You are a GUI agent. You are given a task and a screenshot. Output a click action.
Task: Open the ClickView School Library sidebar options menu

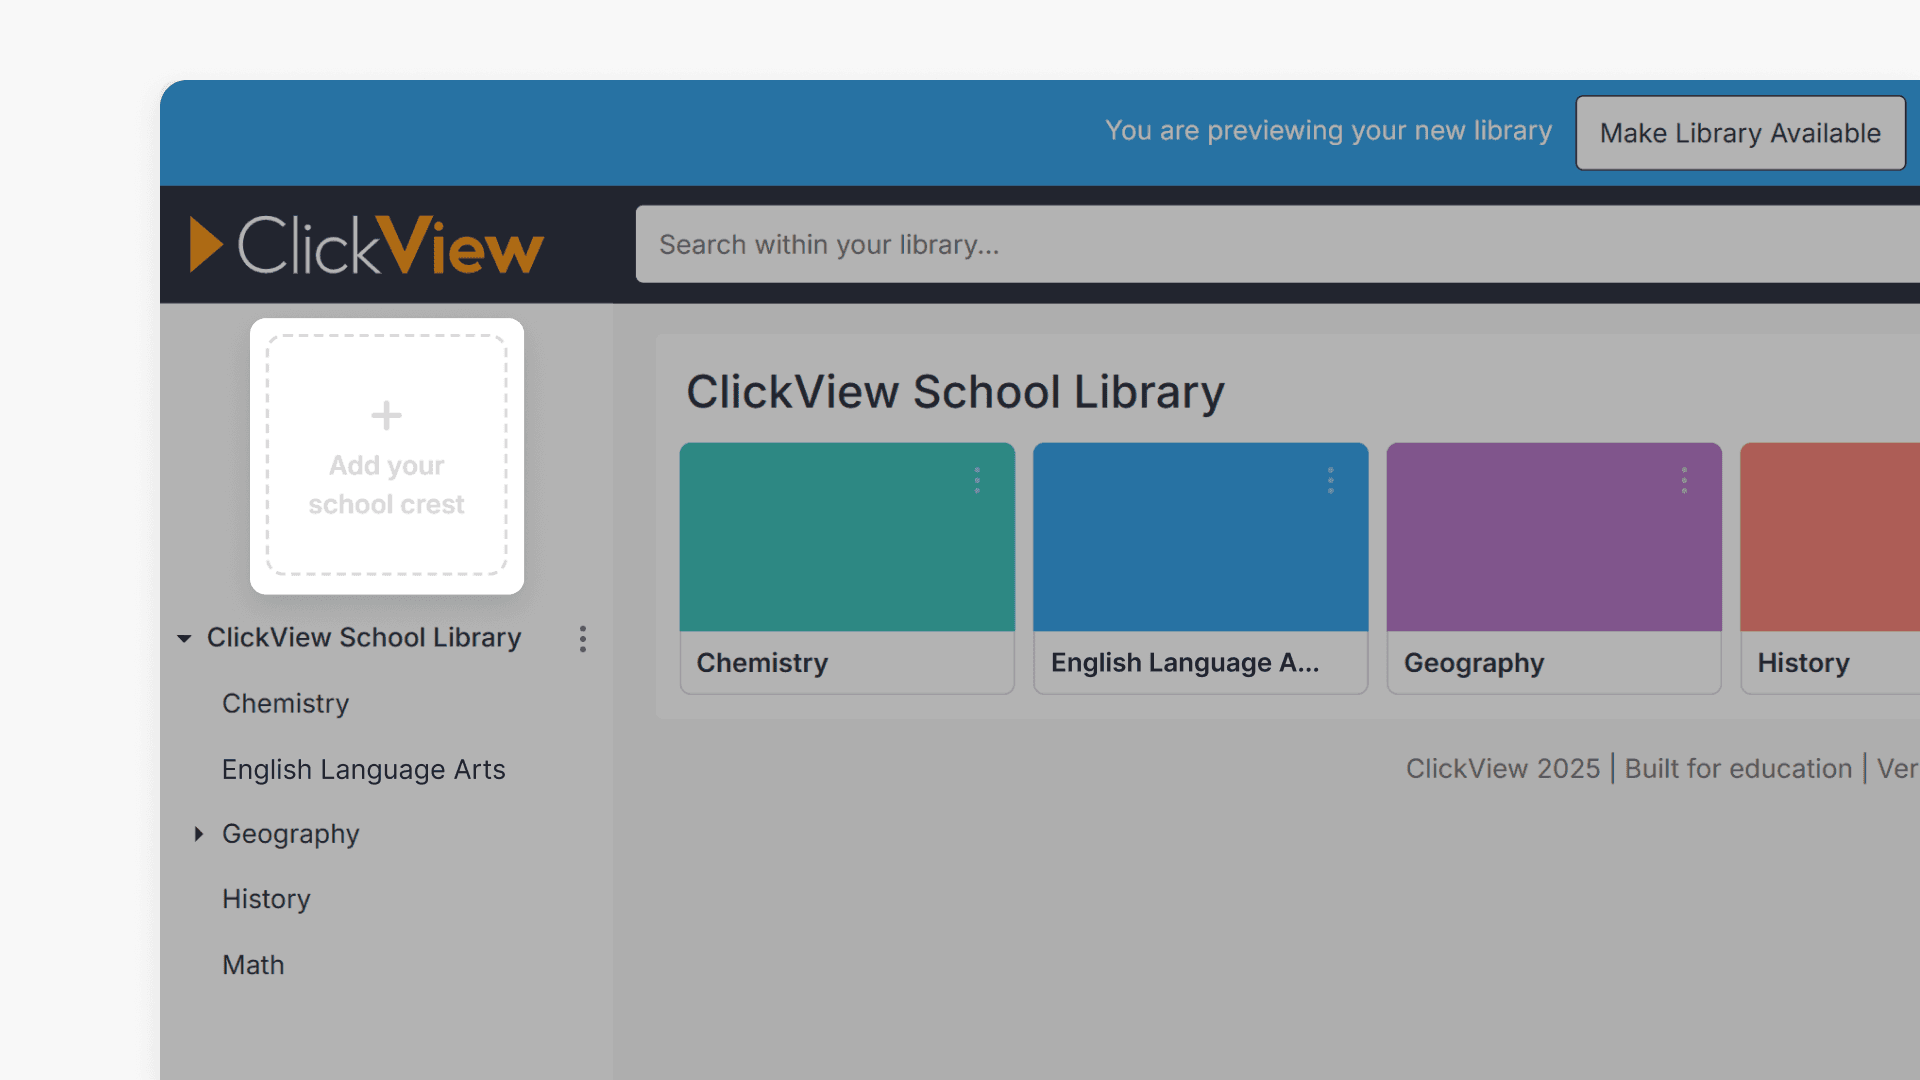tap(583, 638)
